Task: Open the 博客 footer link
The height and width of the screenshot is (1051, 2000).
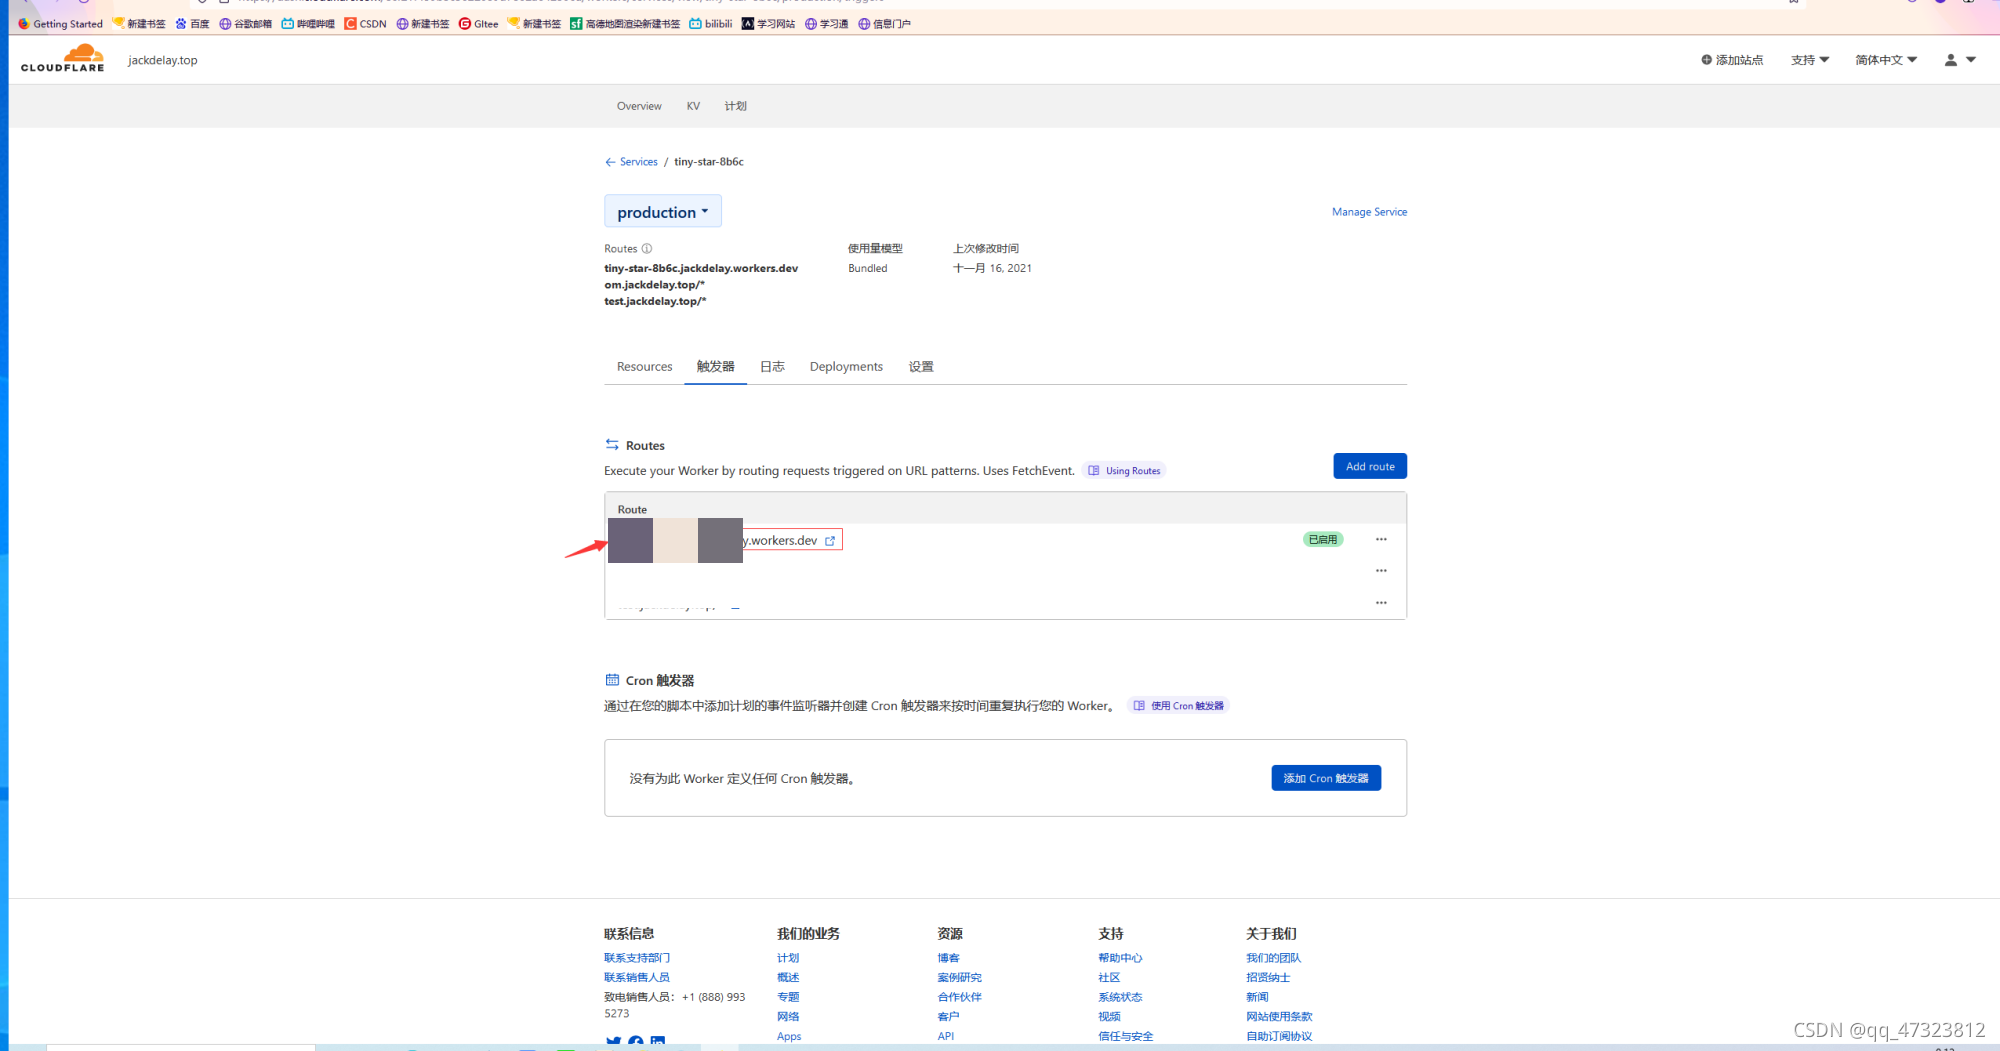Action: pyautogui.click(x=948, y=958)
